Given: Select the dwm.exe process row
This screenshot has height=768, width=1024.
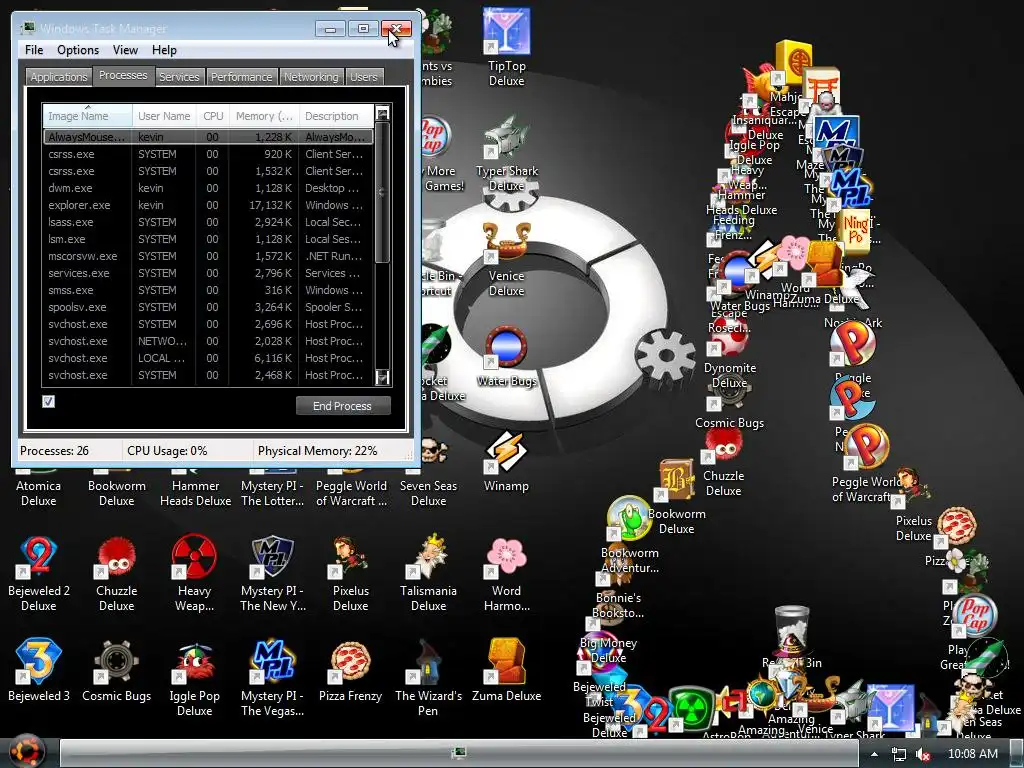Looking at the screenshot, I should (208, 188).
